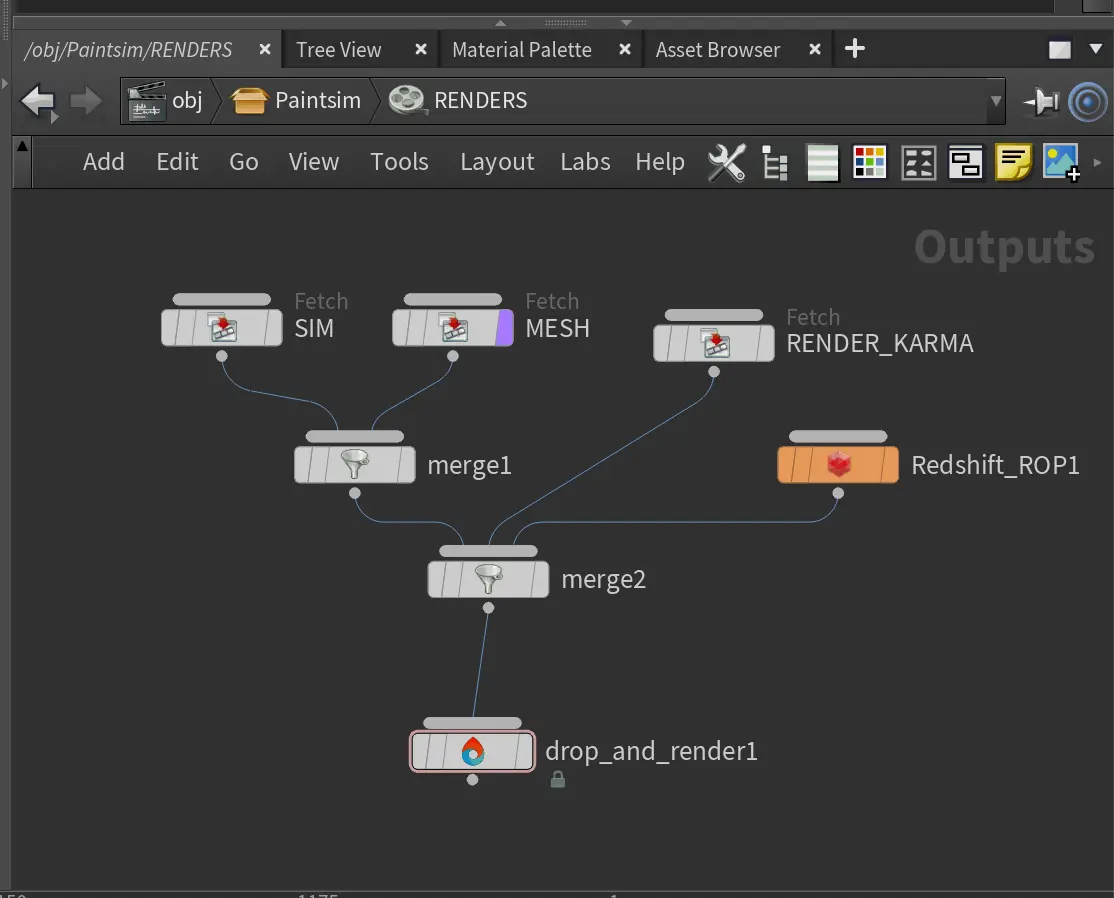
Task: Switch to striped list mode icon
Action: point(822,163)
